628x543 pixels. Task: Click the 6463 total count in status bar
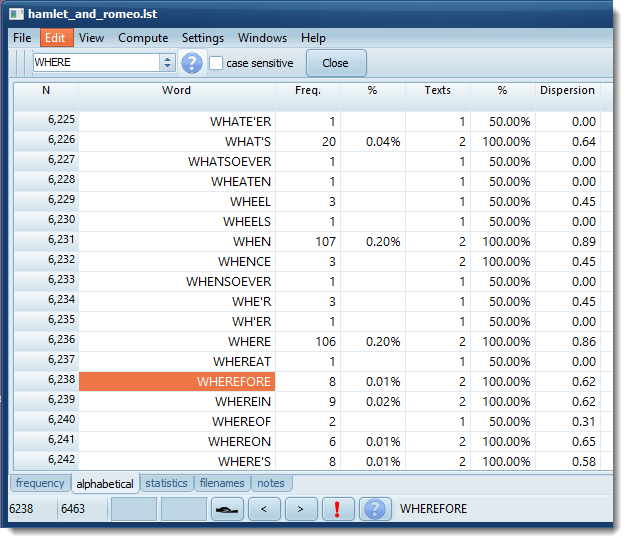tap(73, 509)
